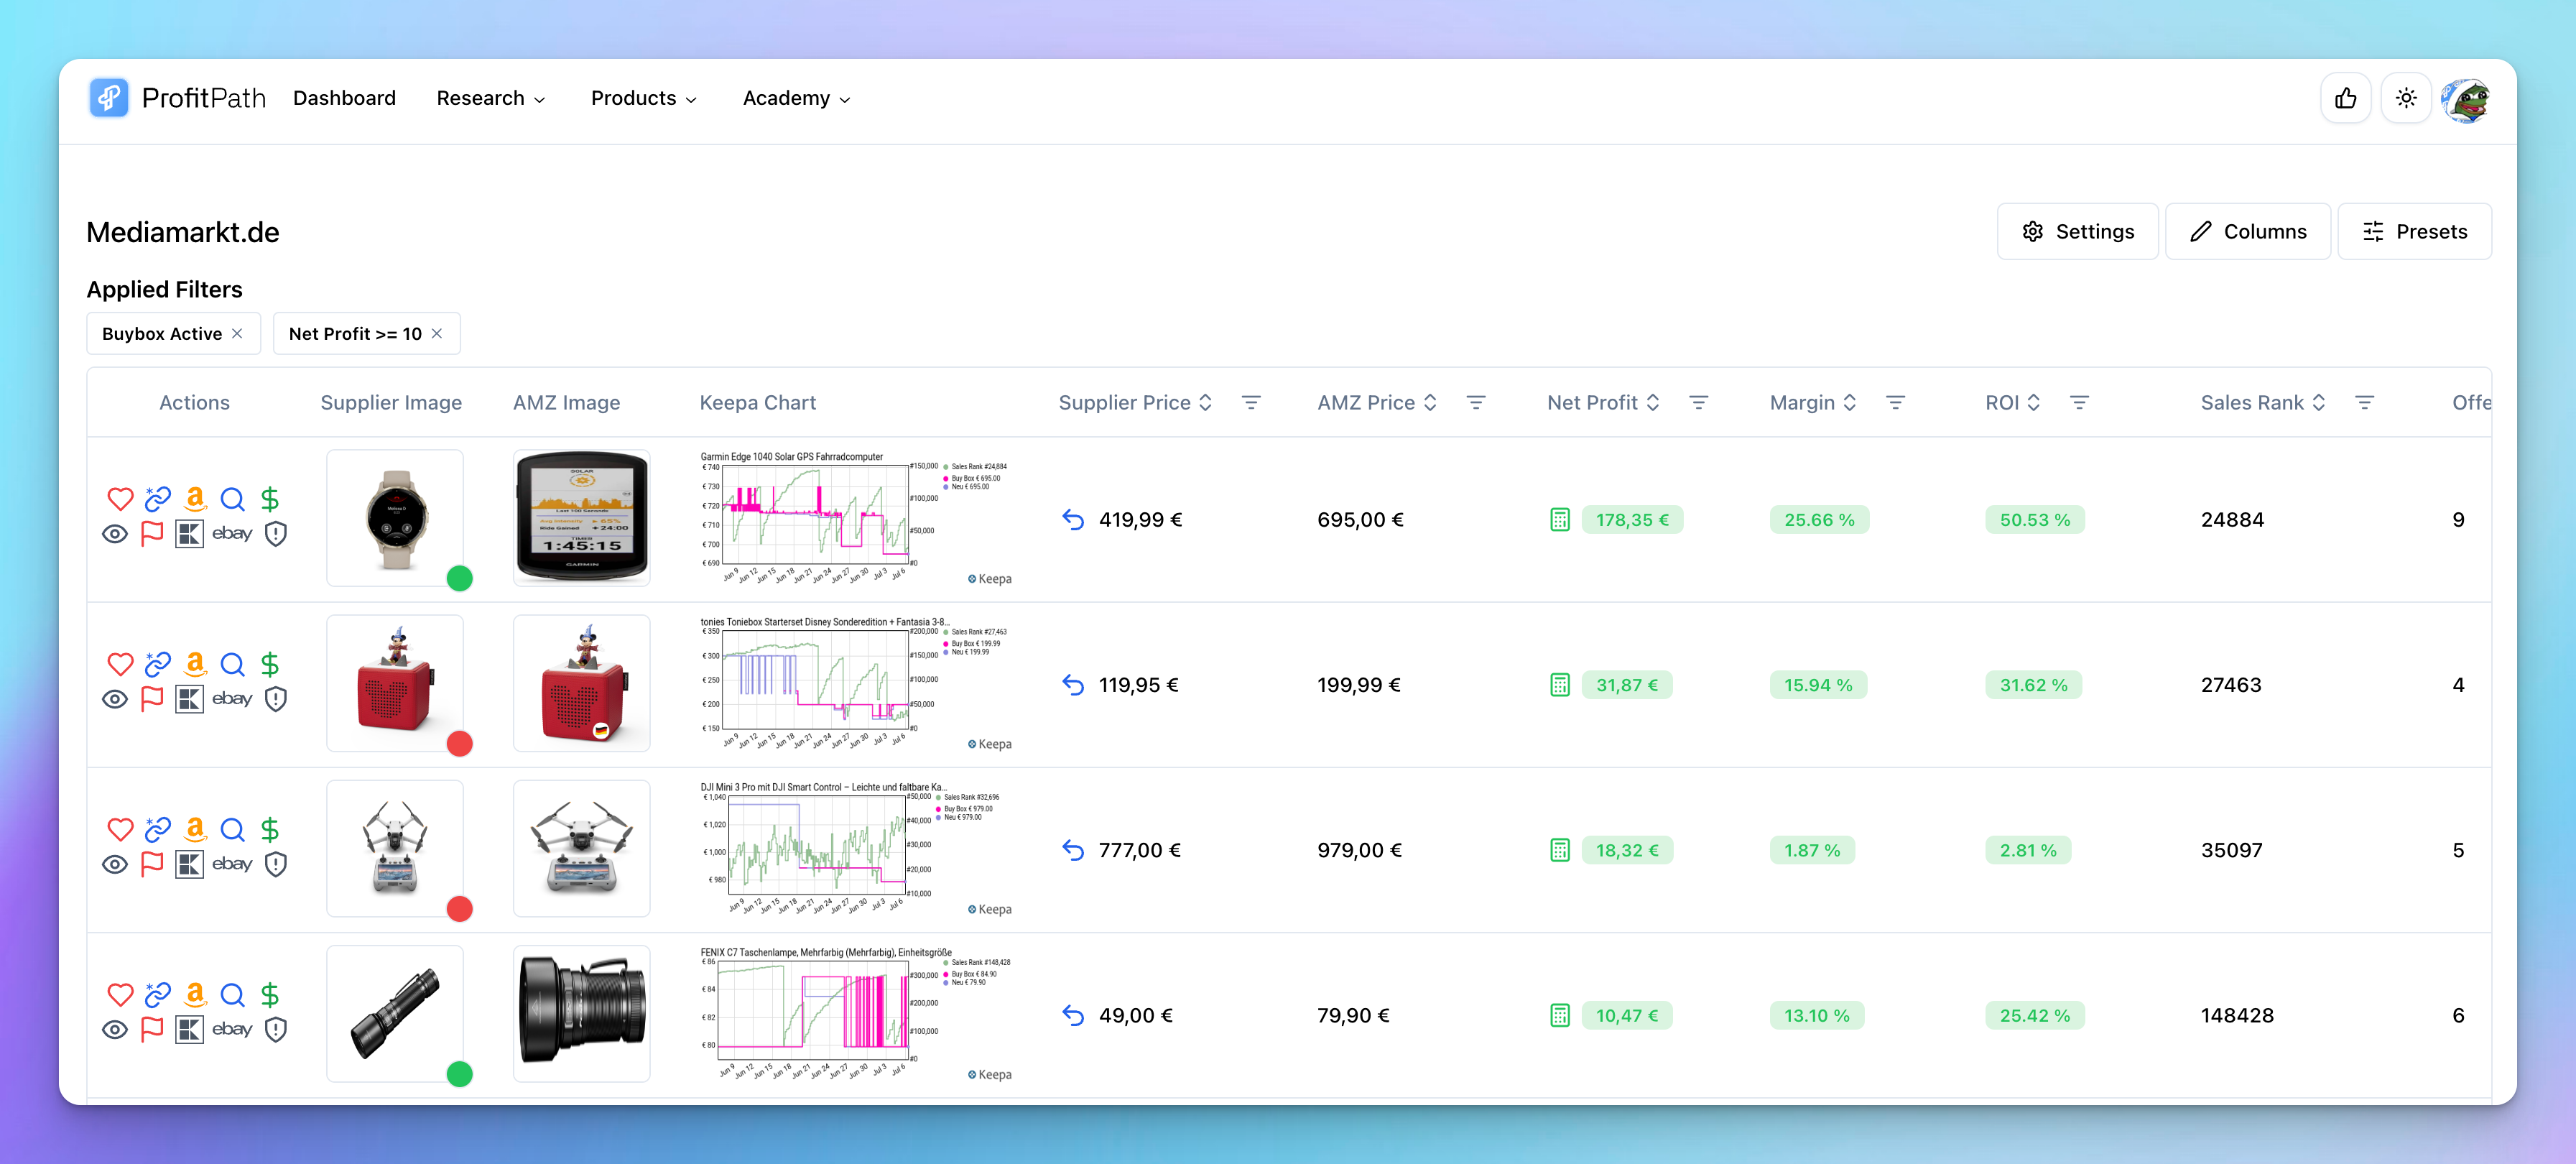The height and width of the screenshot is (1164, 2576).
Task: Open the DJI Mini 3 Pro Keepa chart
Action: coord(856,850)
